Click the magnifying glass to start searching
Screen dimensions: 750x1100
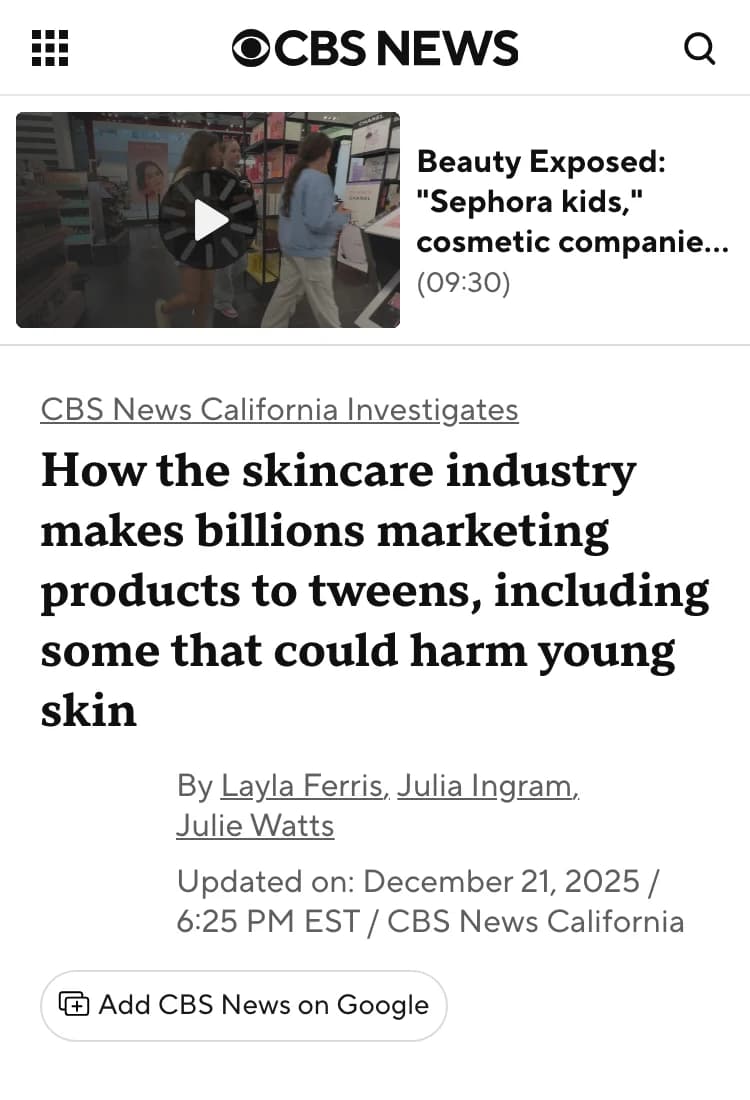coord(699,47)
